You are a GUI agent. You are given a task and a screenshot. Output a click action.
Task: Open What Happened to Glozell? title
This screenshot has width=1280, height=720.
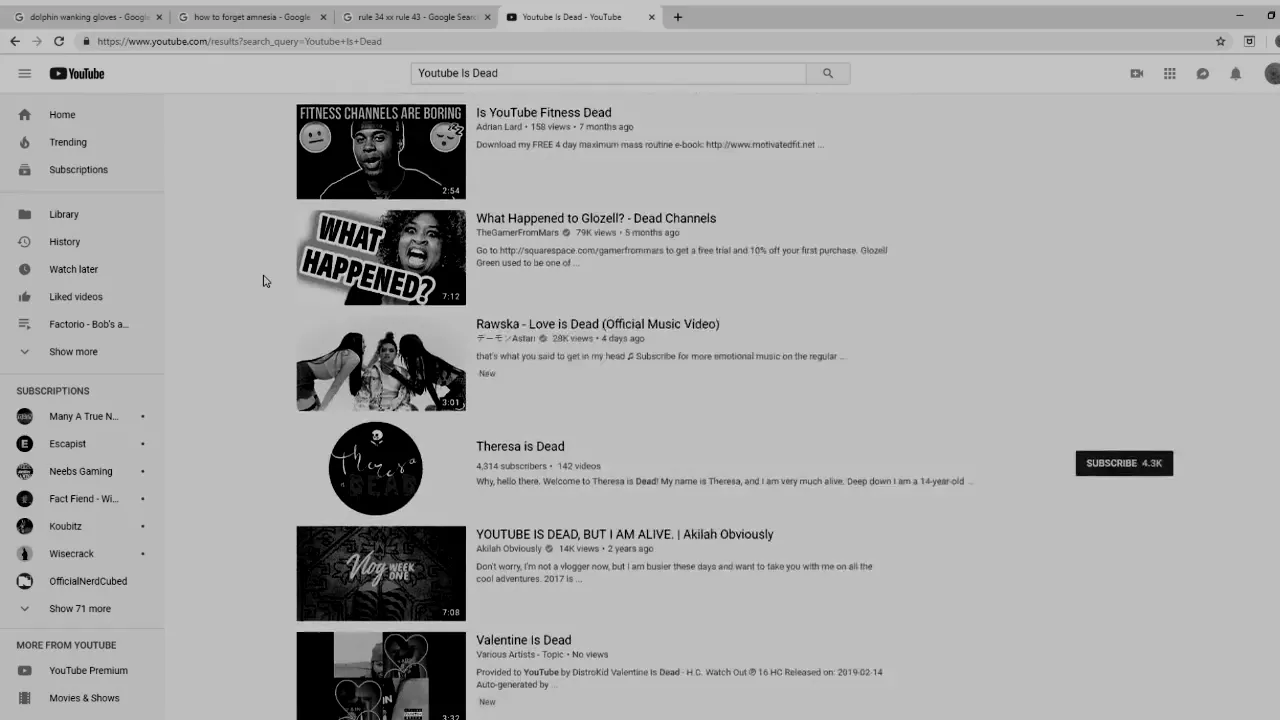click(x=596, y=218)
